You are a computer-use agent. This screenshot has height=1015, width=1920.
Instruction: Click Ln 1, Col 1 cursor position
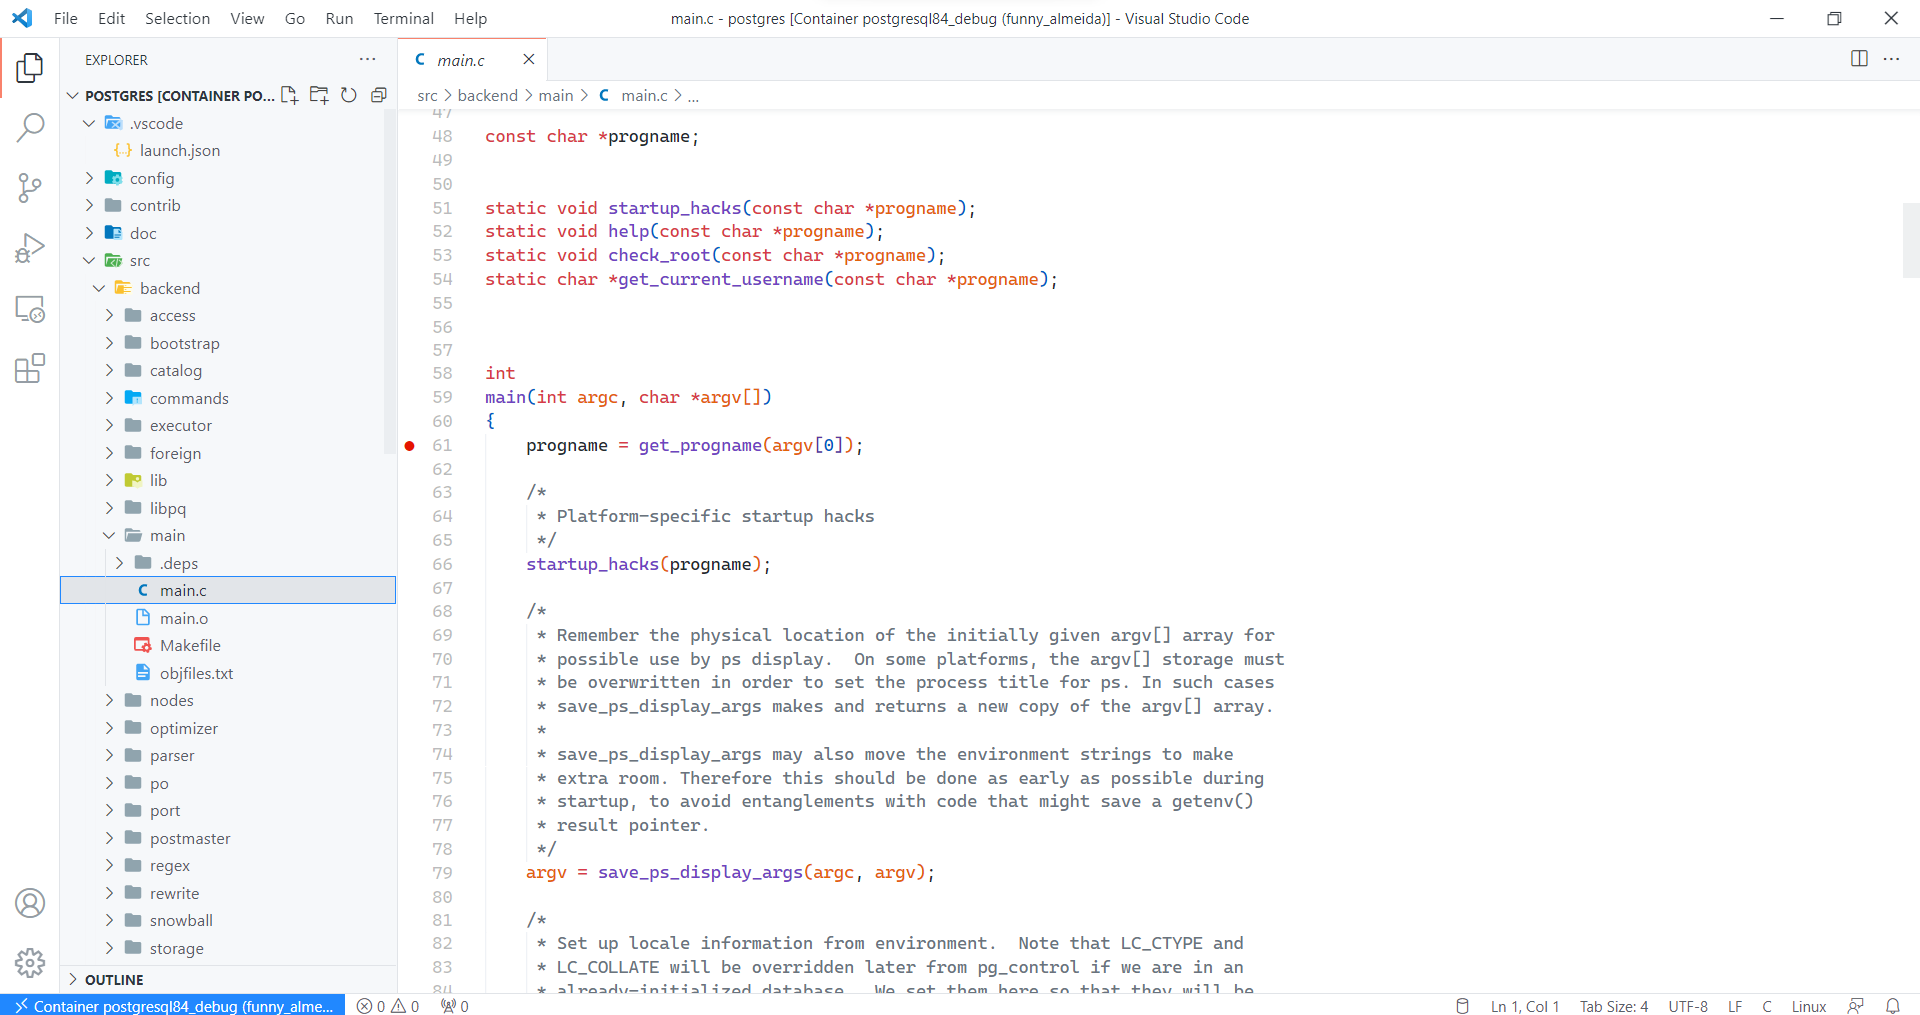tap(1525, 1006)
